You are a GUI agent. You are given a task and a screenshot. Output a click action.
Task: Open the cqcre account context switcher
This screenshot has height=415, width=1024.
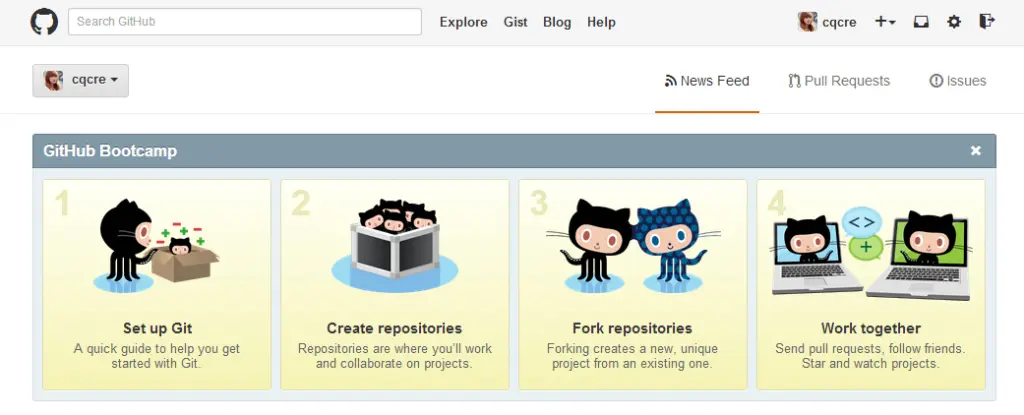(x=80, y=80)
